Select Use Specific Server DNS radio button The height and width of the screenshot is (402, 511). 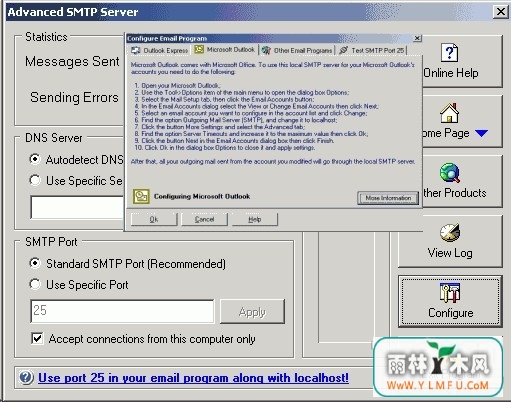pos(35,180)
